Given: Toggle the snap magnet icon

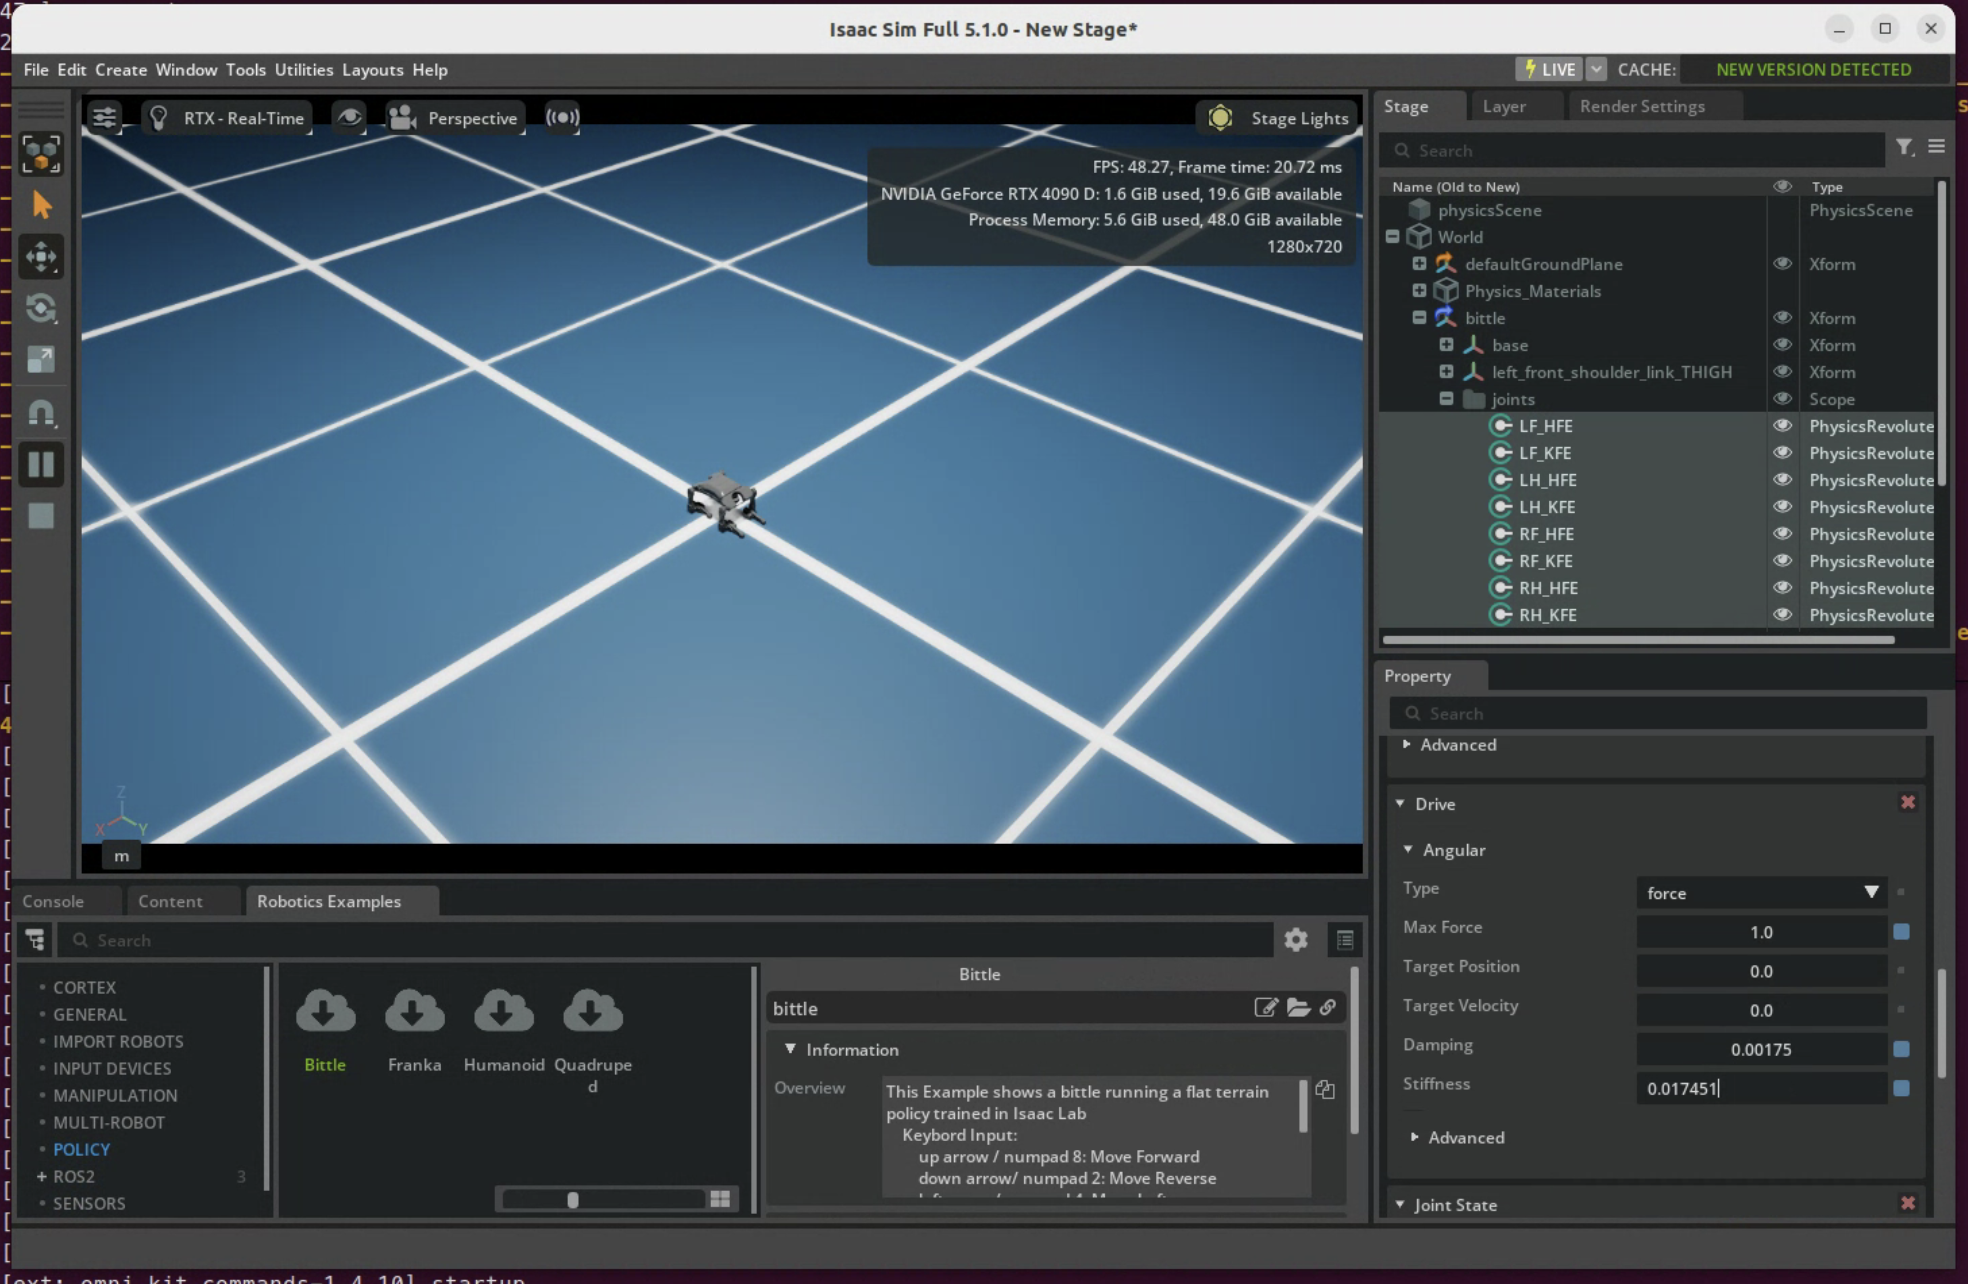Looking at the screenshot, I should point(41,412).
